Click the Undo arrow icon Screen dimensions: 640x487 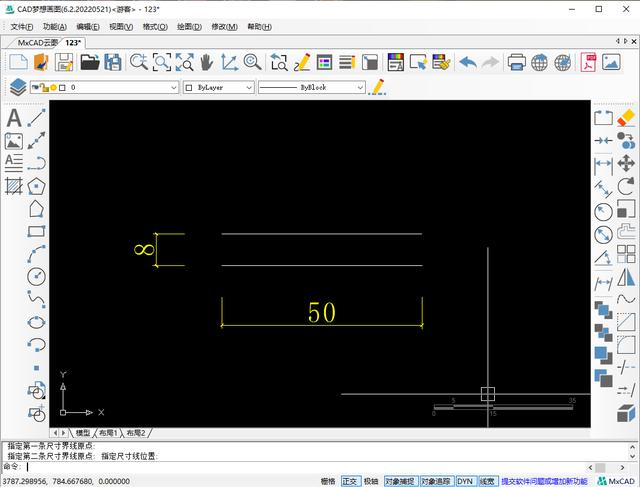click(x=468, y=62)
